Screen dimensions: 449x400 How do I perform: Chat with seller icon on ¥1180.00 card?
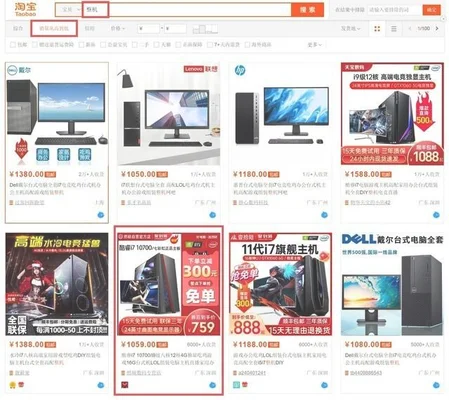click(x=324, y=215)
